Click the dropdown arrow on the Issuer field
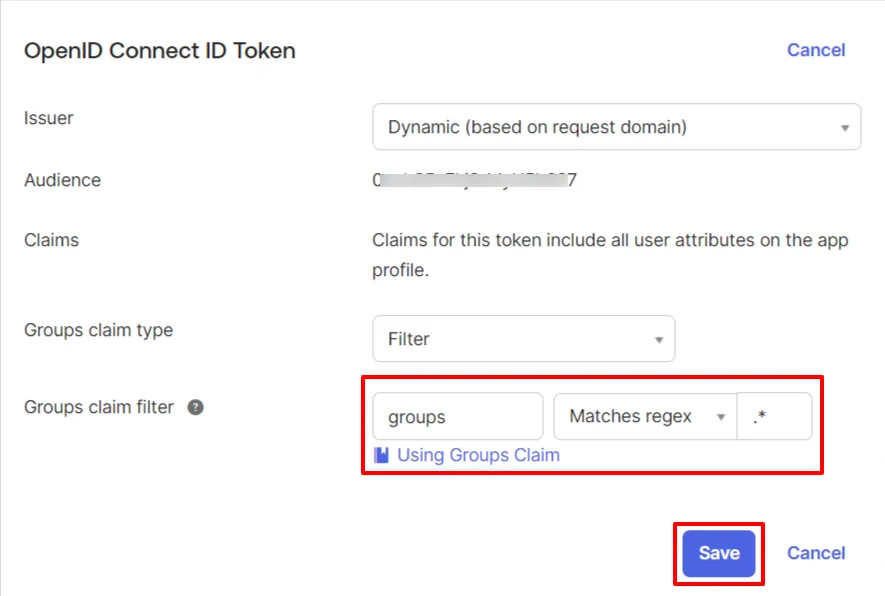 tap(843, 127)
